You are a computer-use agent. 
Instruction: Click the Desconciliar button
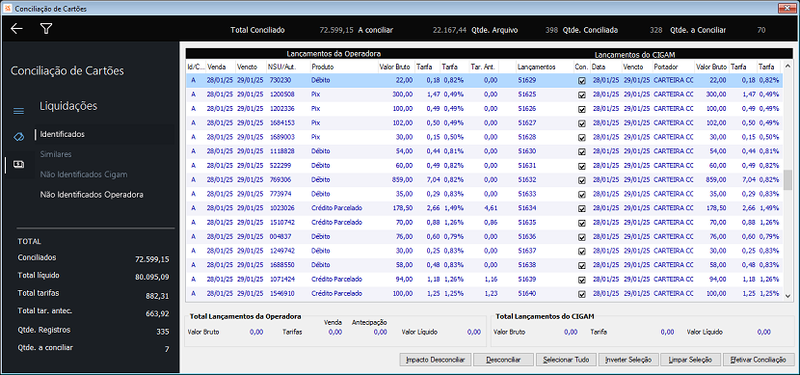click(504, 360)
